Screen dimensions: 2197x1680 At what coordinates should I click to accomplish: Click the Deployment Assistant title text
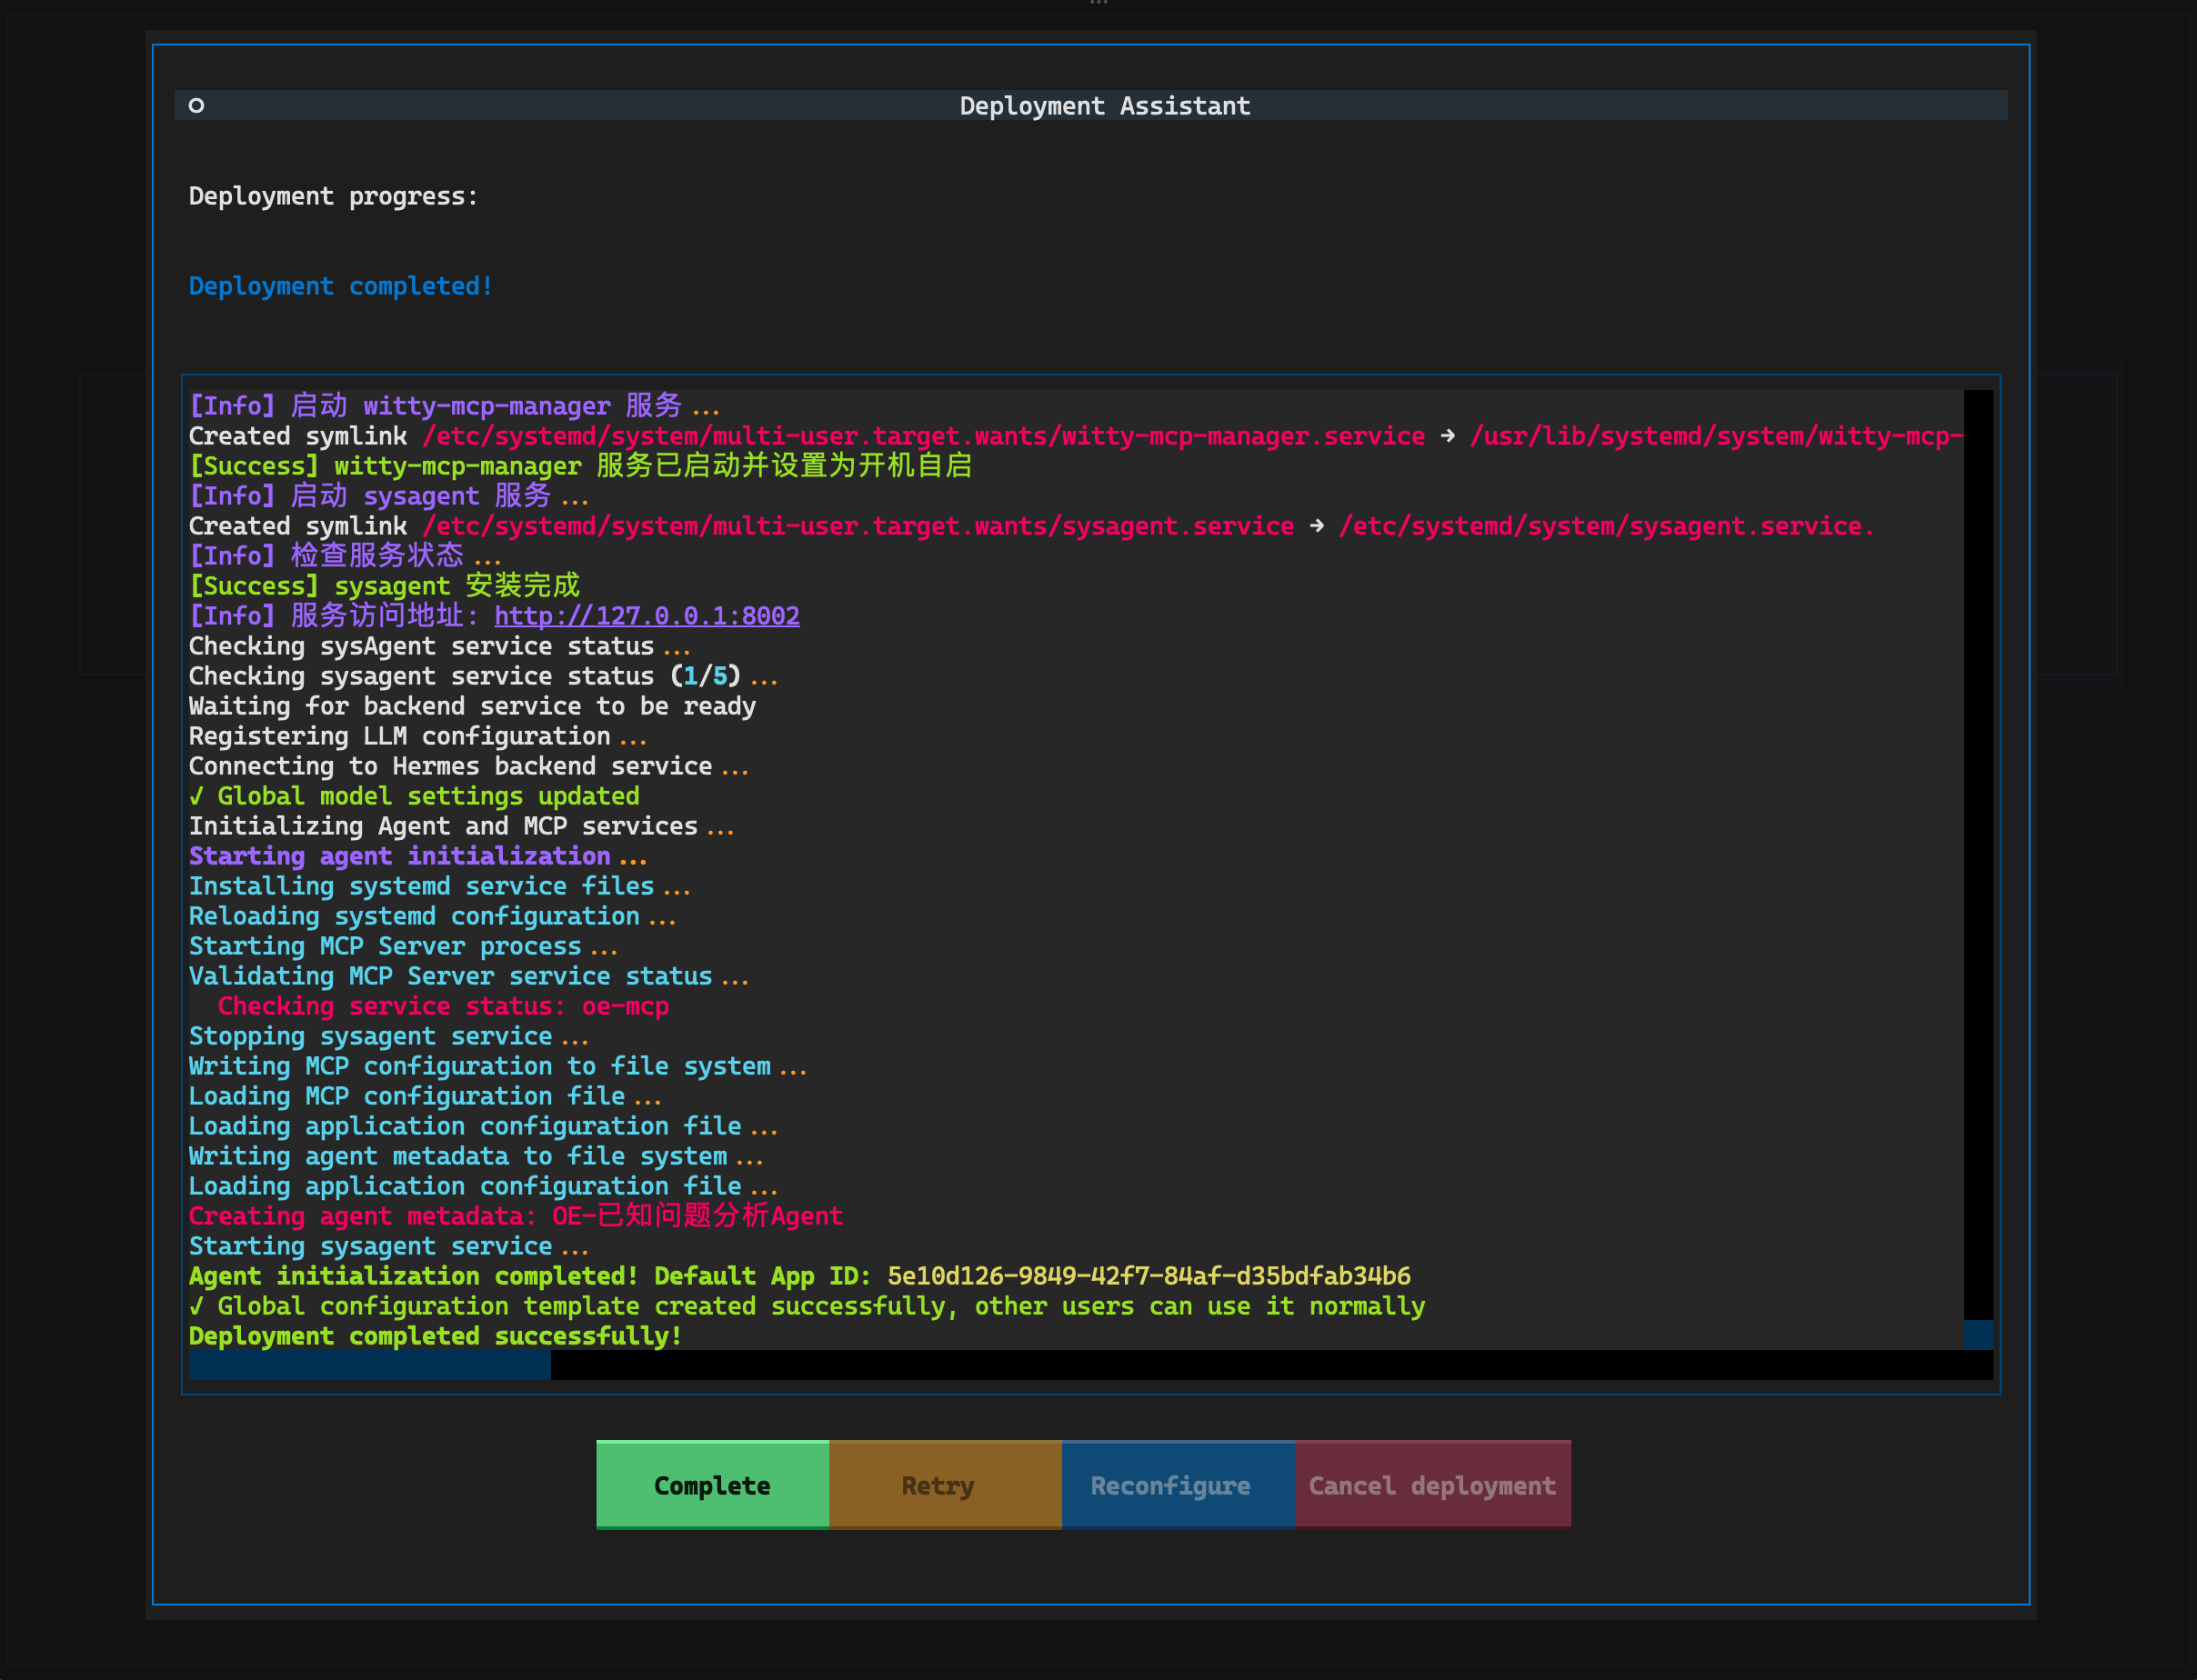1104,106
